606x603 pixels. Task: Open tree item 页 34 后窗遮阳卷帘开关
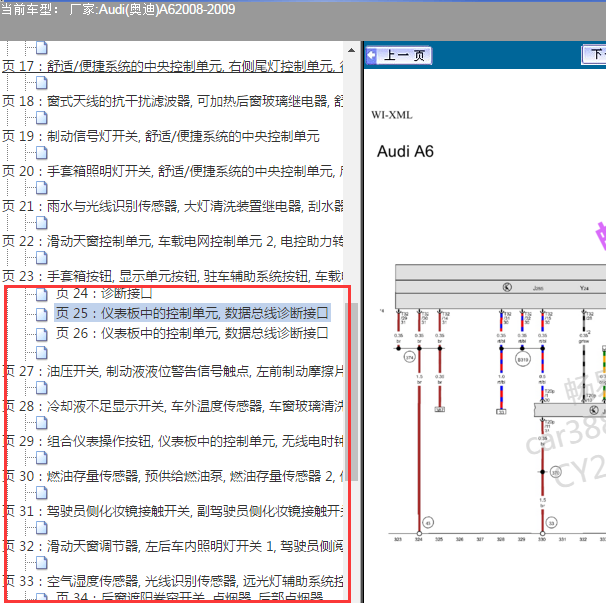coord(189,596)
